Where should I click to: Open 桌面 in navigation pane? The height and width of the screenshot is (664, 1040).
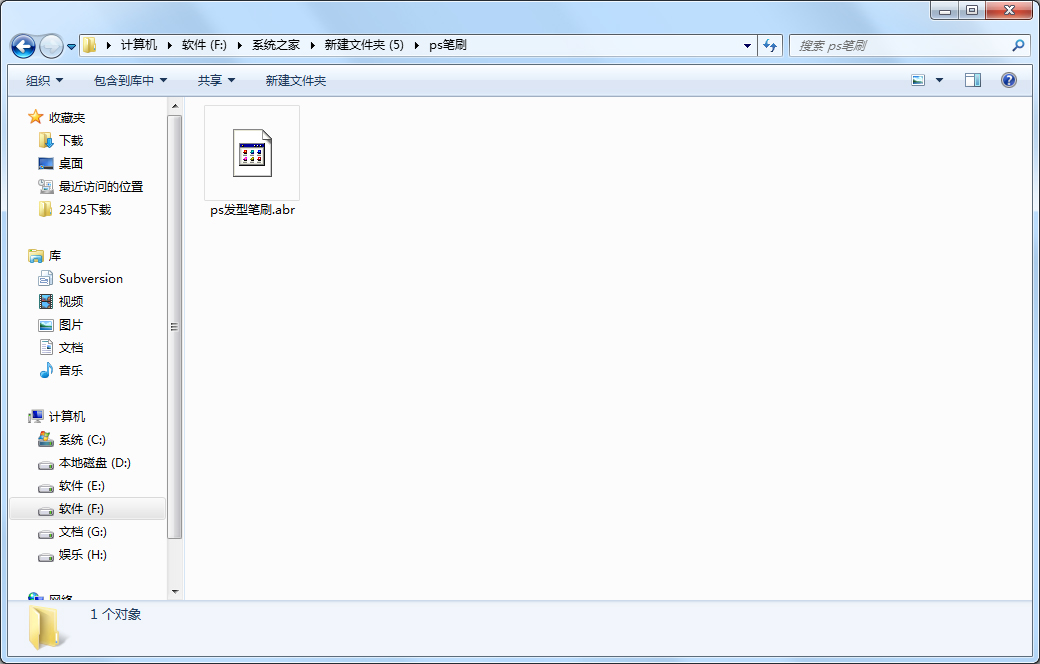(71, 163)
